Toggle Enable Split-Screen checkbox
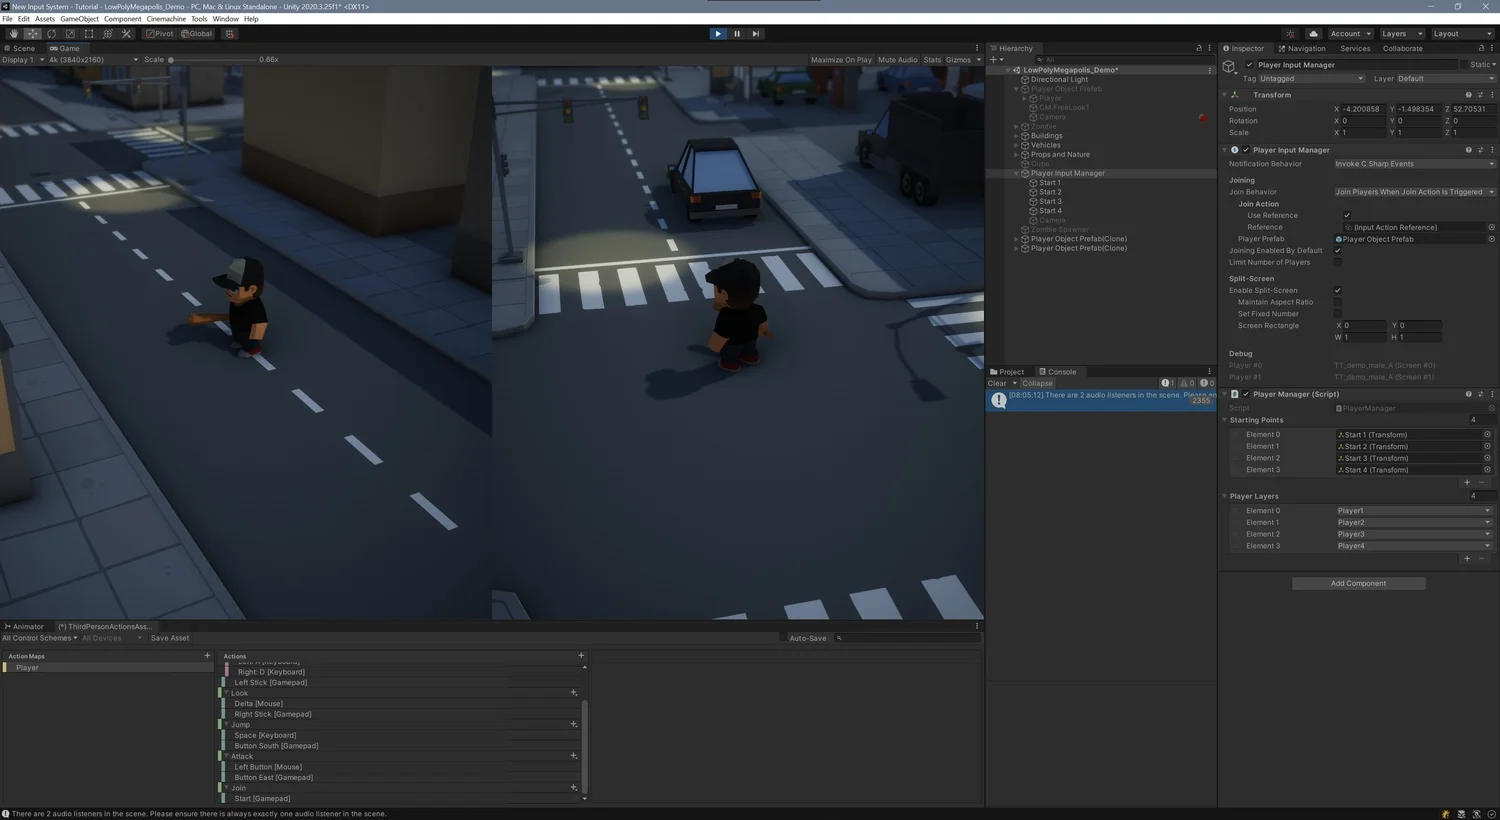The image size is (1500, 820). point(1338,290)
